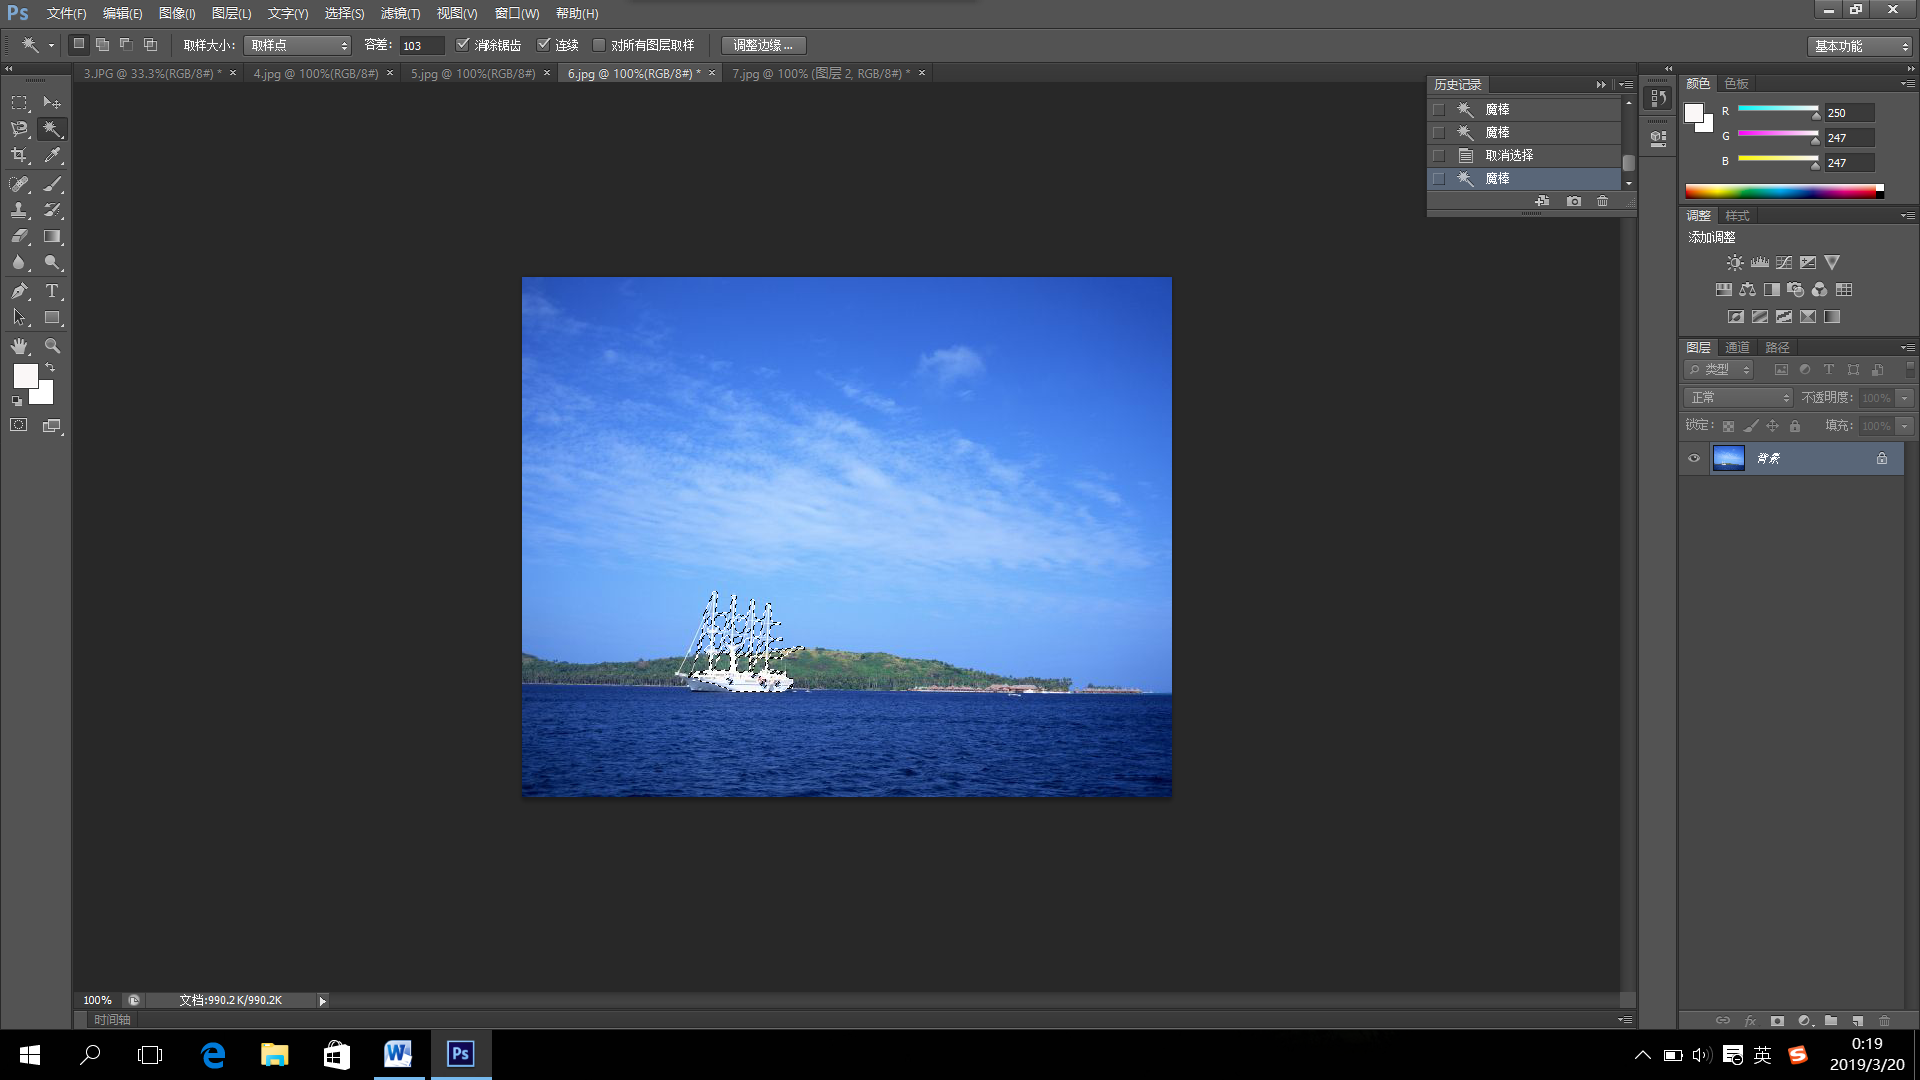
Task: Open the 基本功能 workspace dropdown
Action: 1860,46
